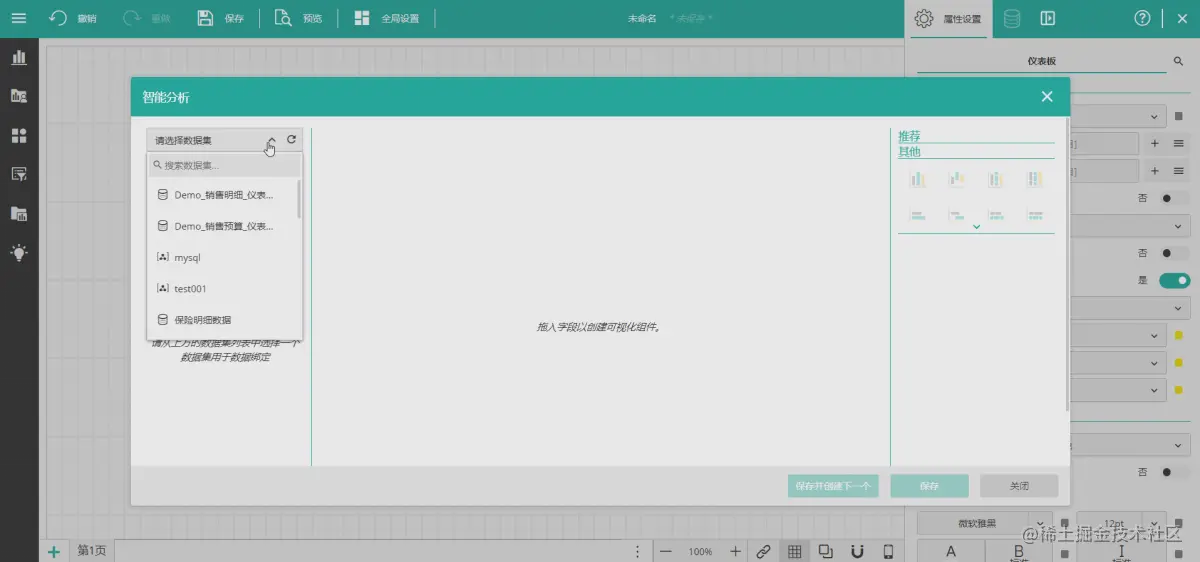Open help via the question mark icon
This screenshot has height=562, width=1200.
tap(1143, 18)
